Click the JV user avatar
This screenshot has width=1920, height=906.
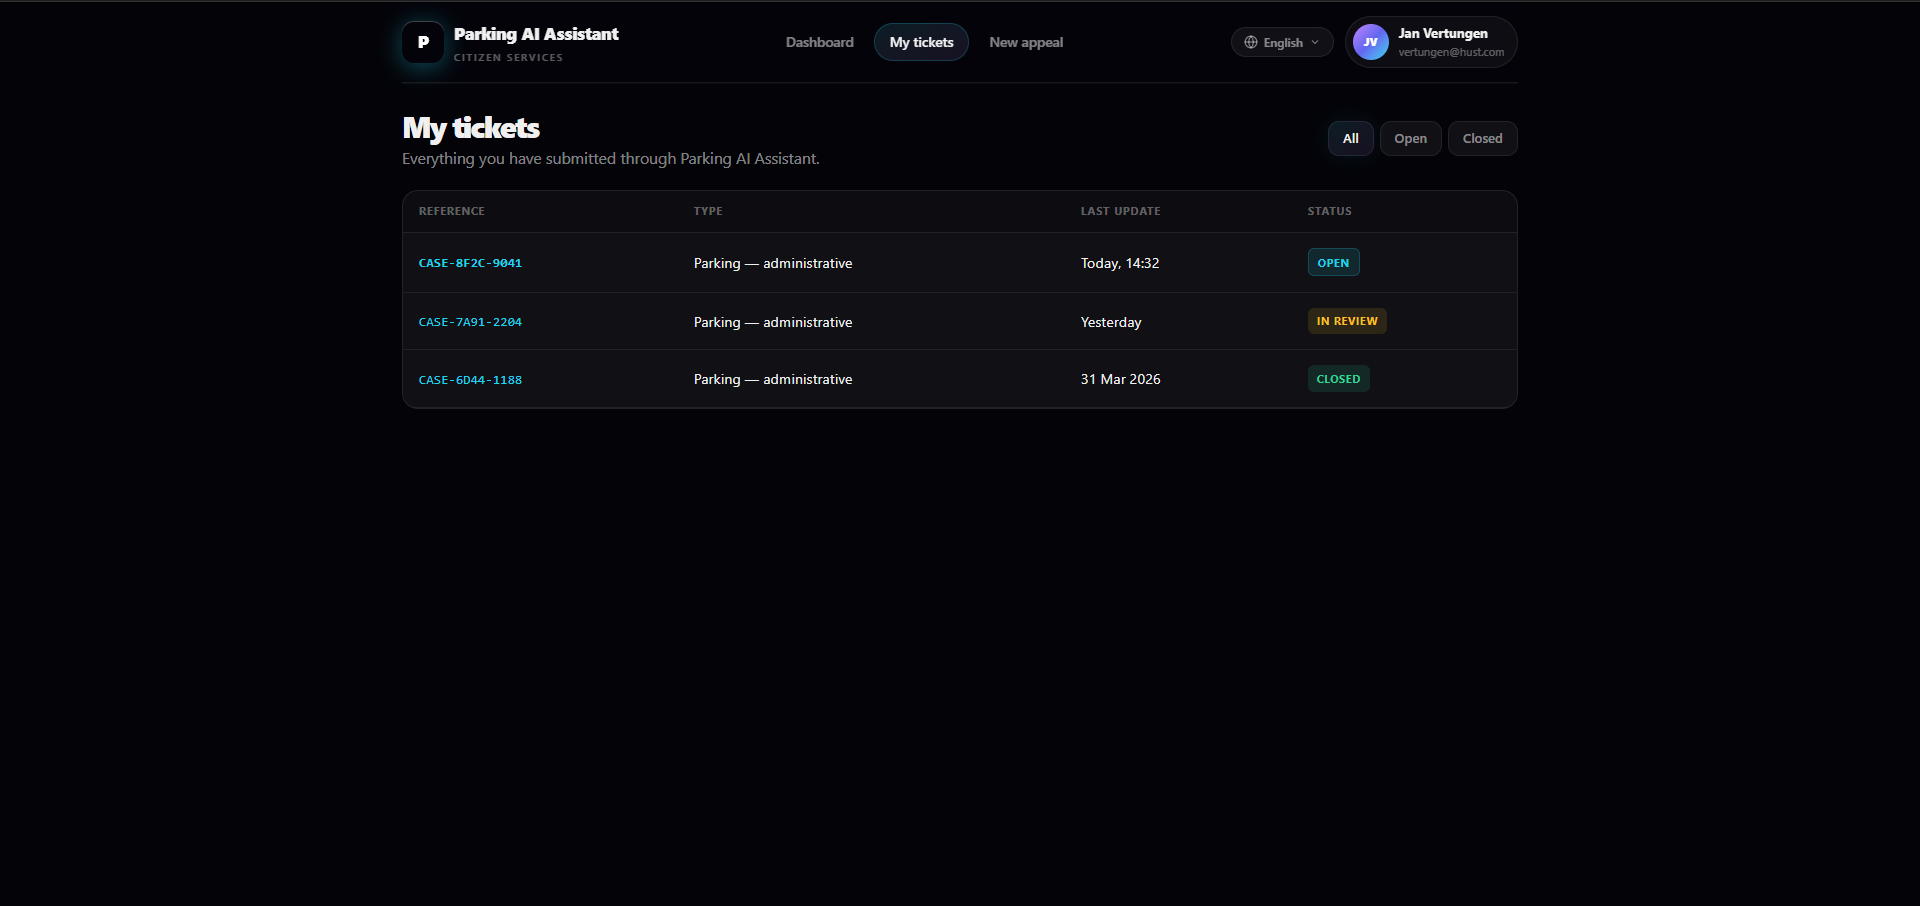1370,42
